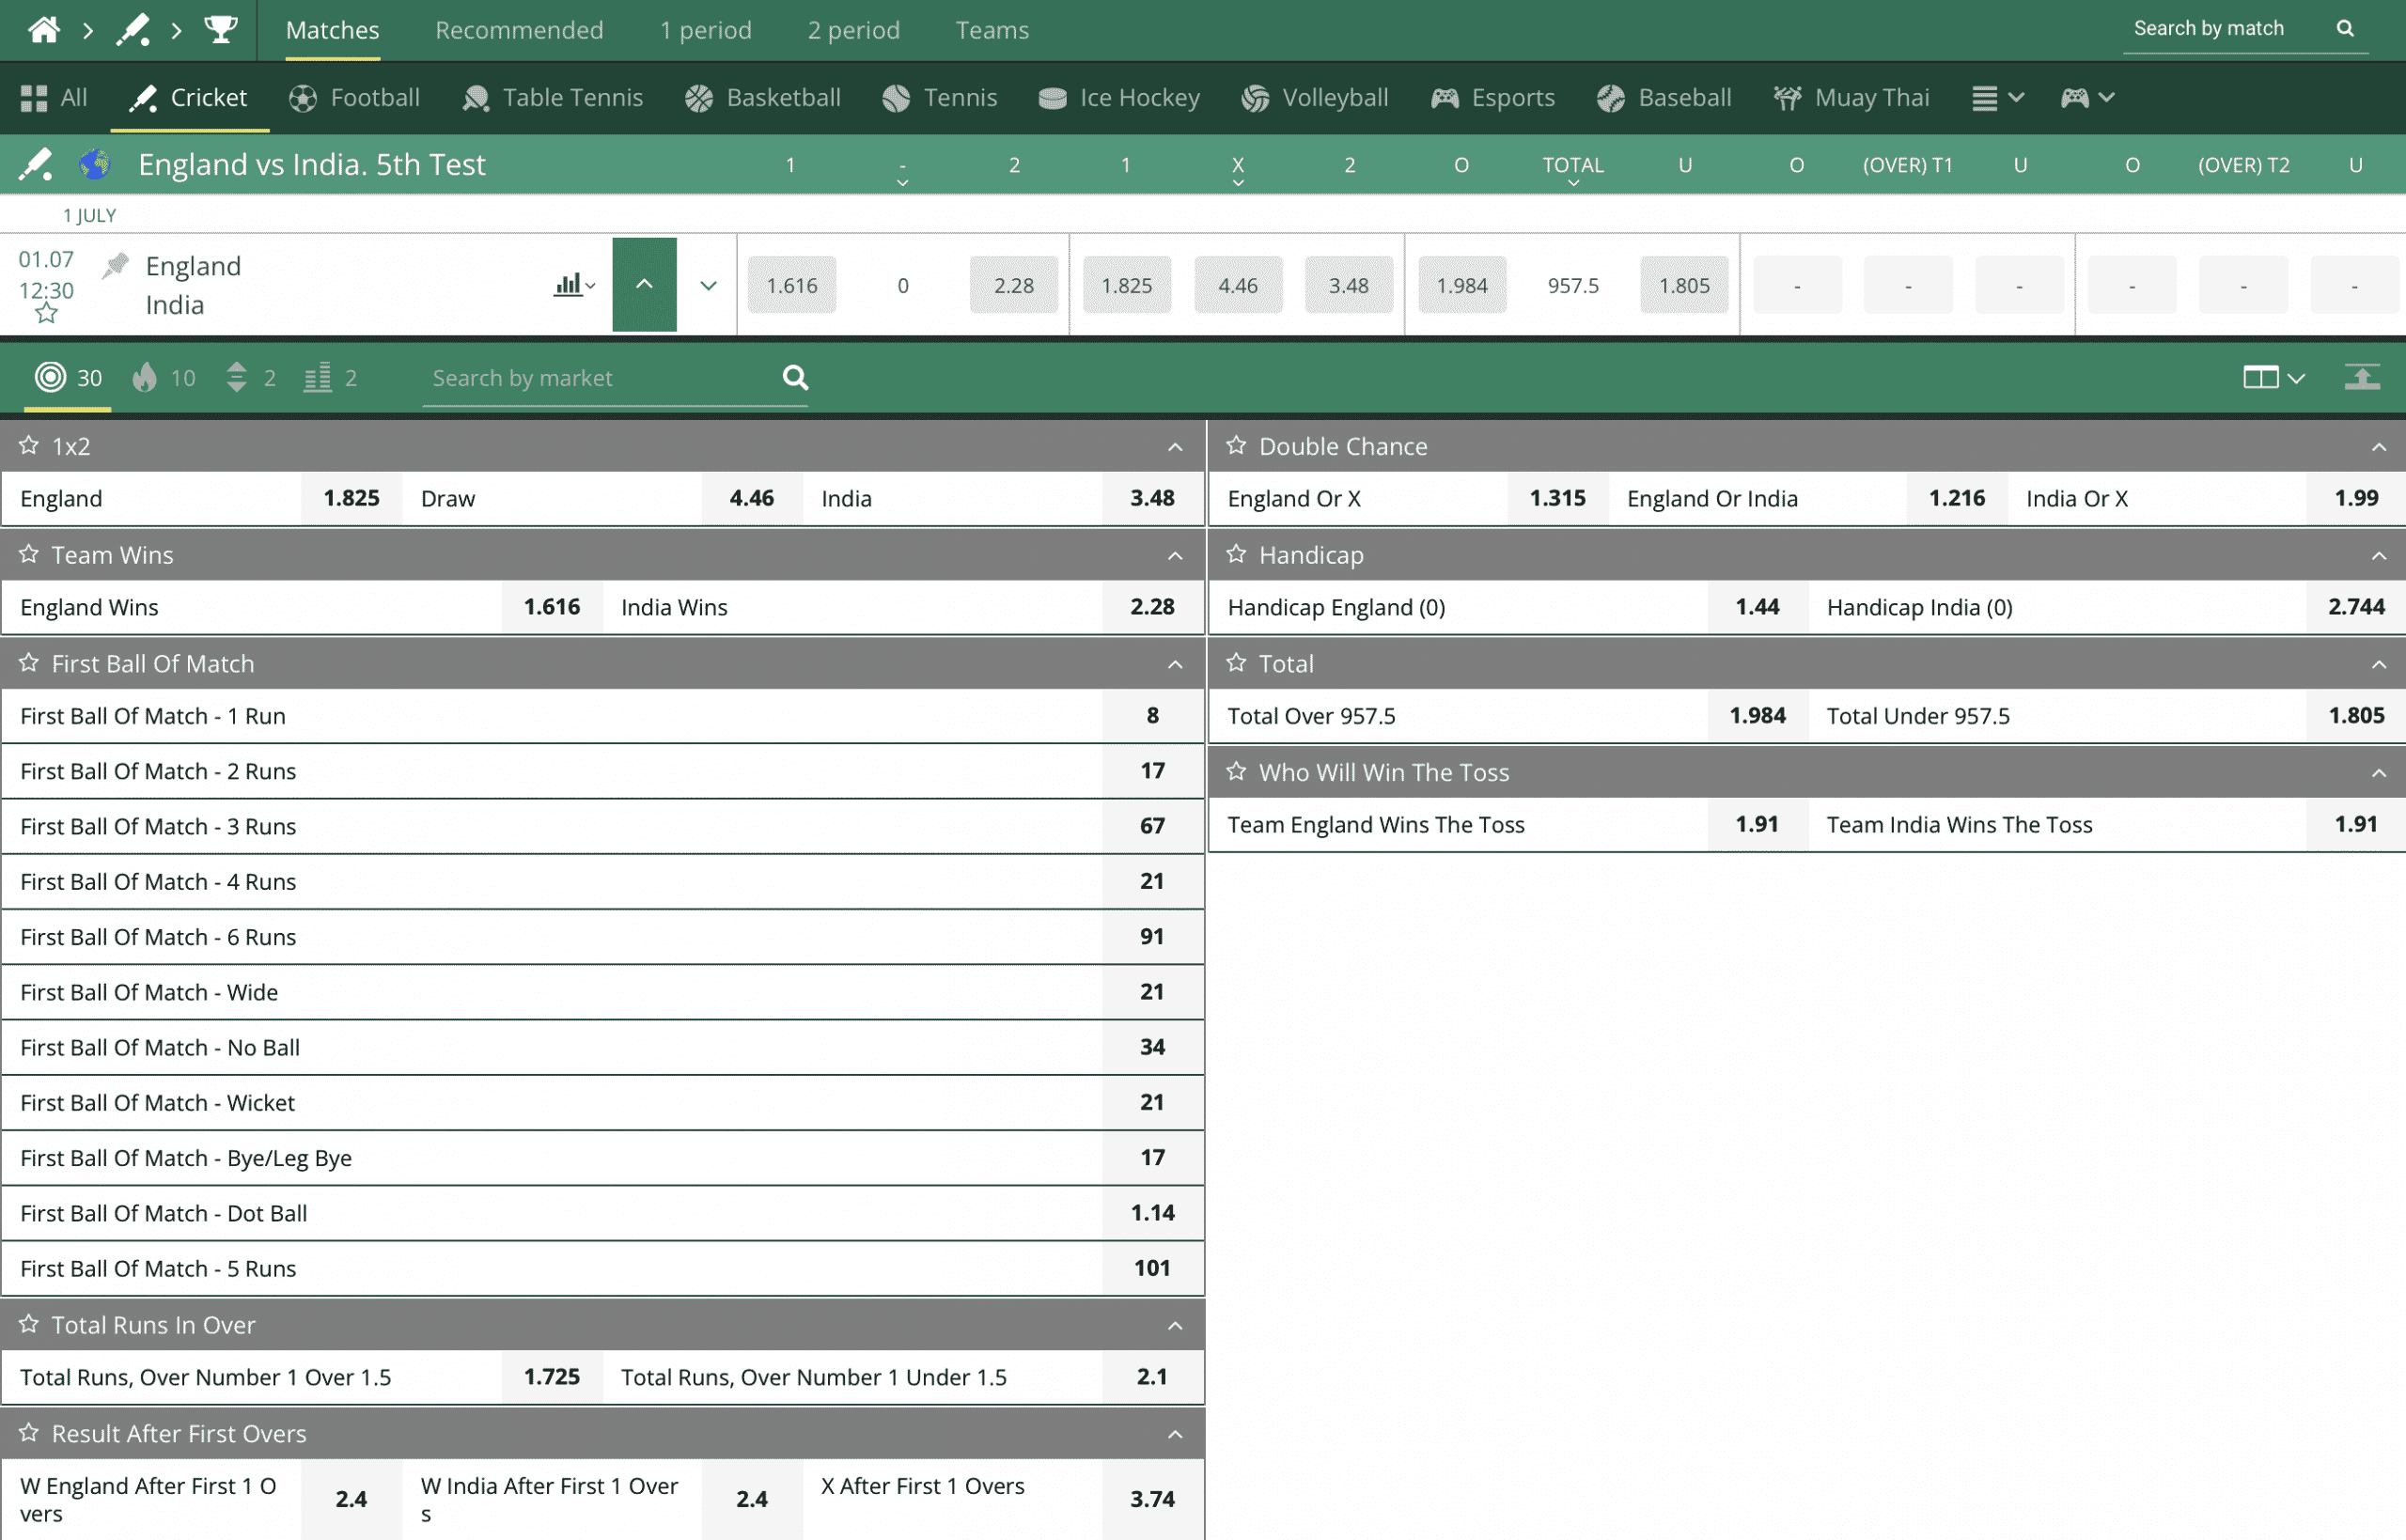Click the Esports icon
This screenshot has width=2406, height=1540.
point(1445,97)
